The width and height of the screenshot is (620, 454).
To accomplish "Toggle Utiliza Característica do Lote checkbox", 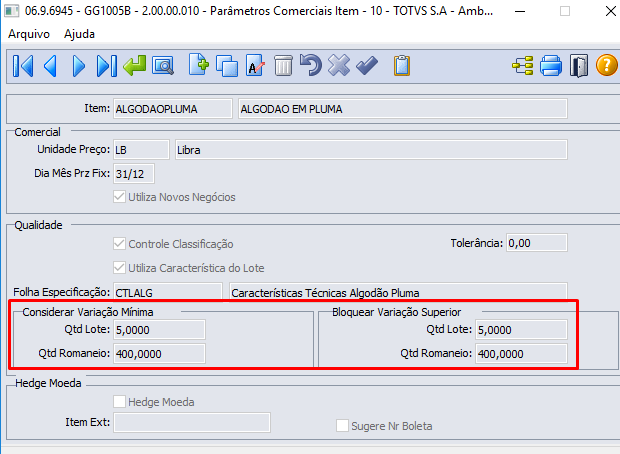I will [x=119, y=268].
